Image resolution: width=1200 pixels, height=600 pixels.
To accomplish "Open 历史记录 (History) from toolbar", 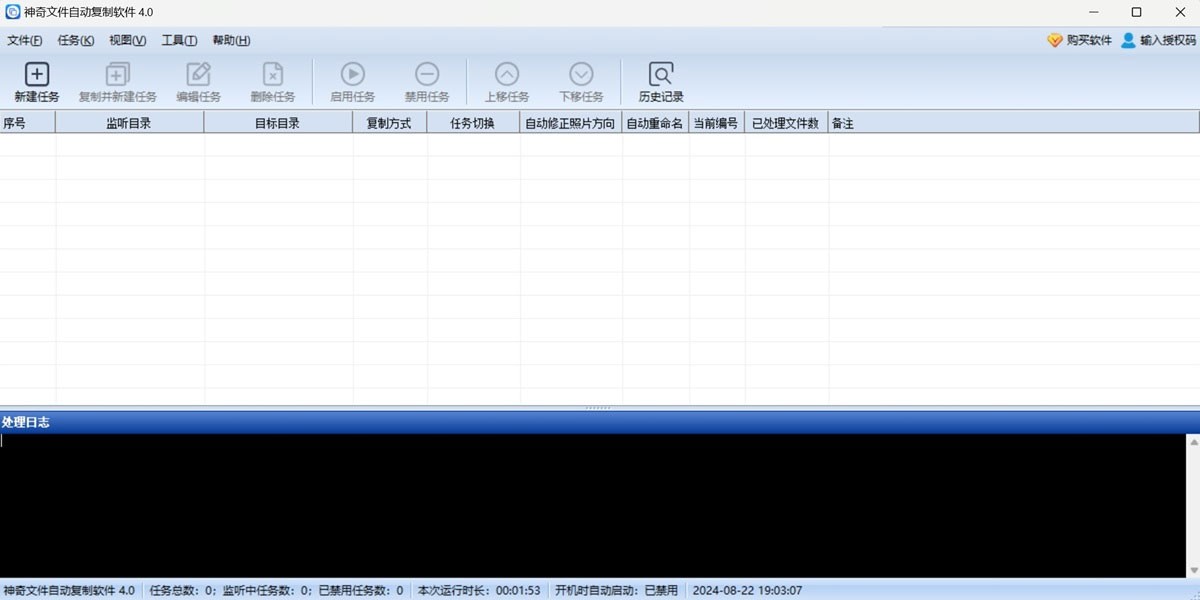I will point(661,75).
